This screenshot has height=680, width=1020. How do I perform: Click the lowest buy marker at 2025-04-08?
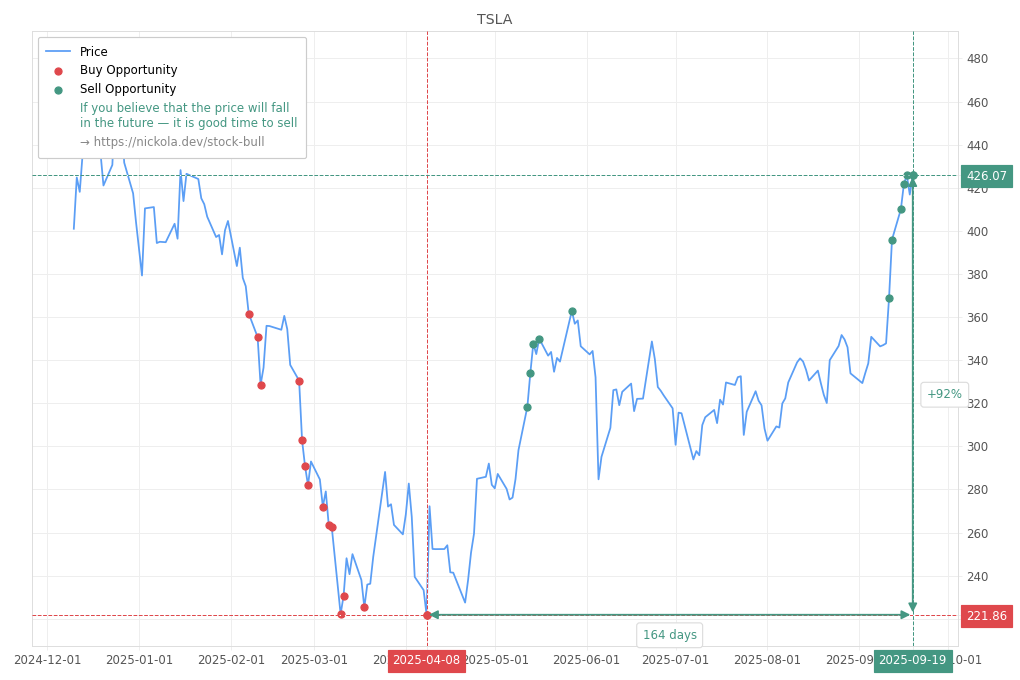click(427, 615)
